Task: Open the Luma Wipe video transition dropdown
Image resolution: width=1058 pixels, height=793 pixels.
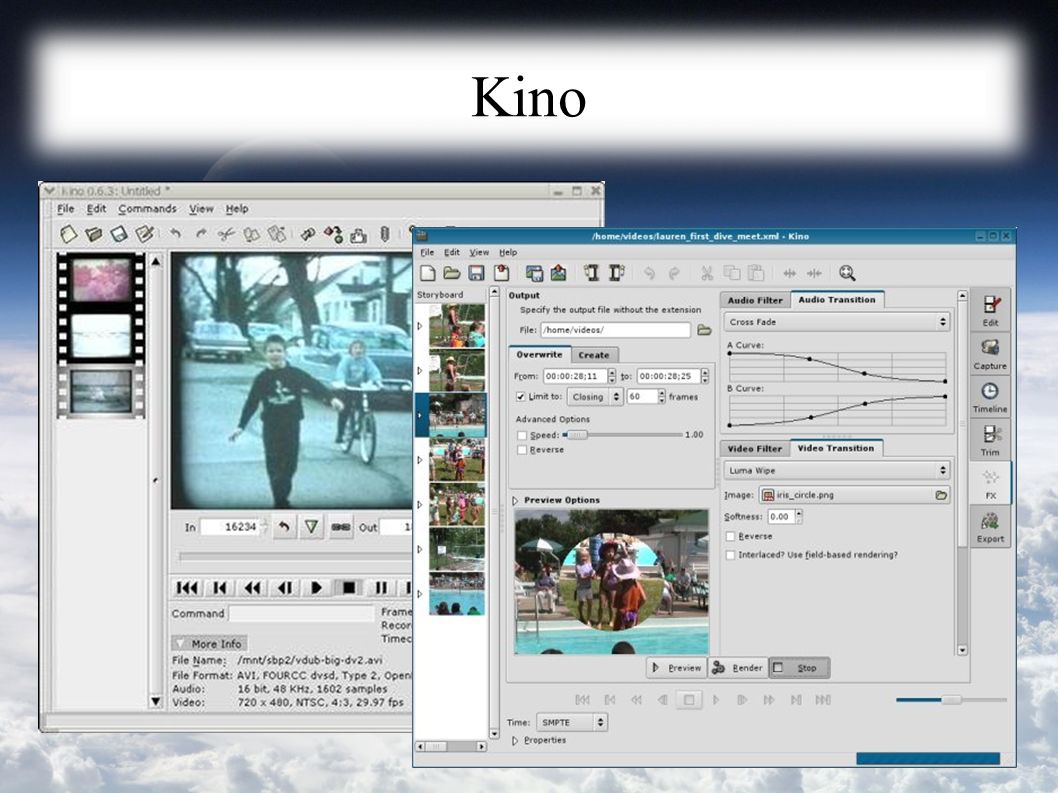Action: coord(837,470)
